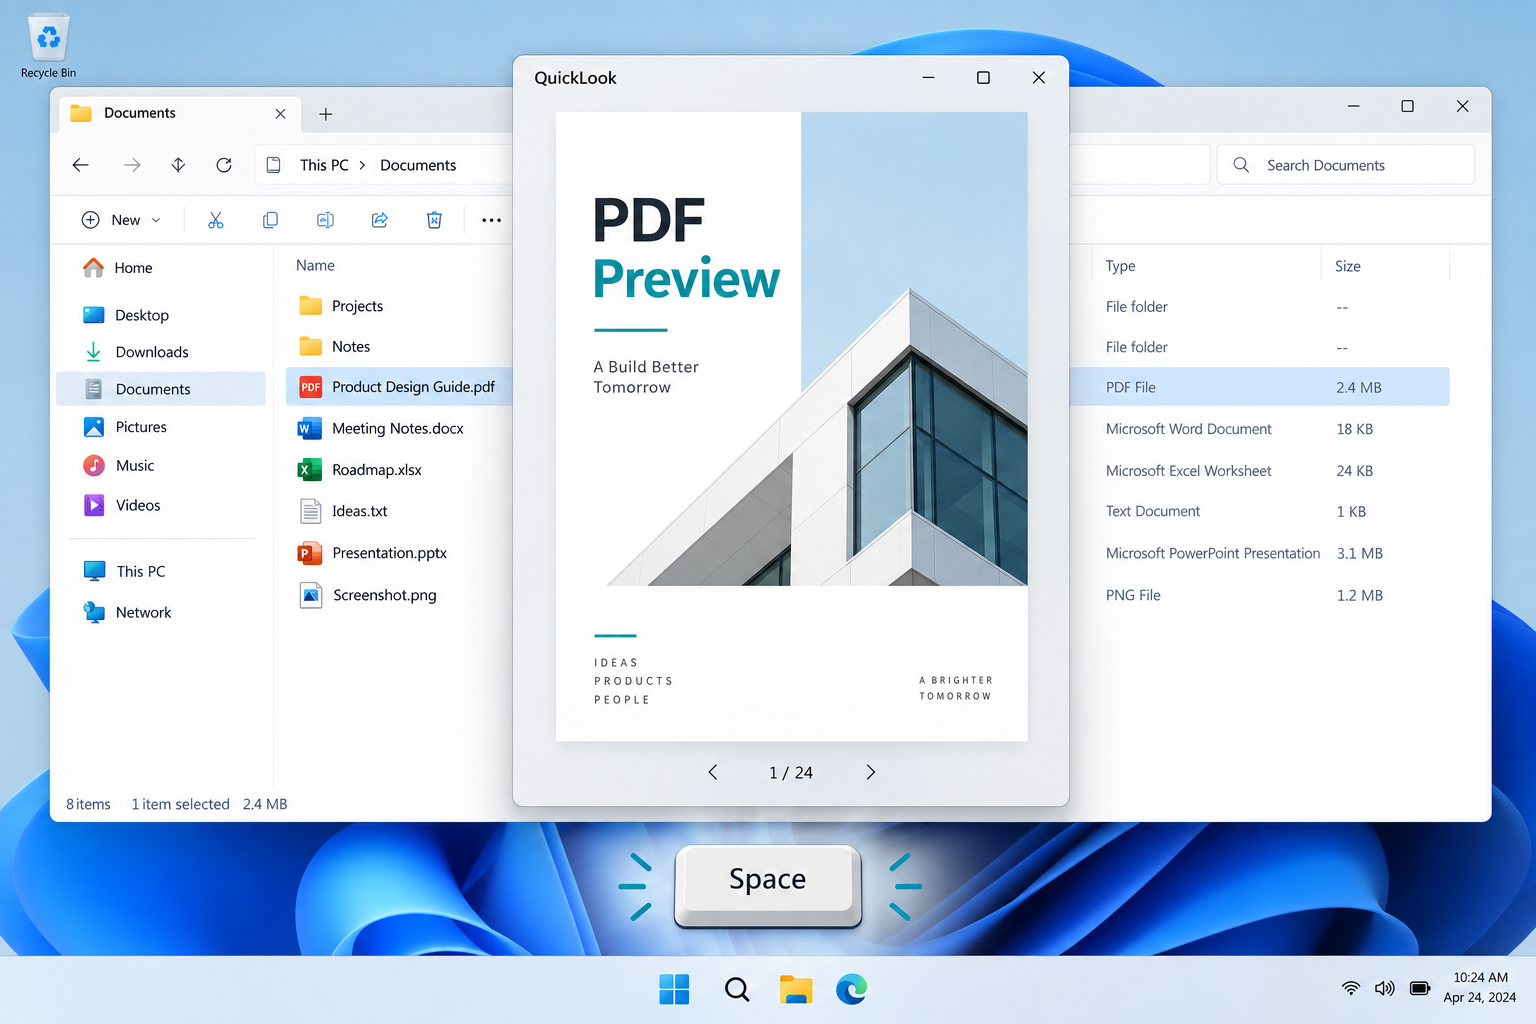Click the Search Documents field

pos(1345,165)
